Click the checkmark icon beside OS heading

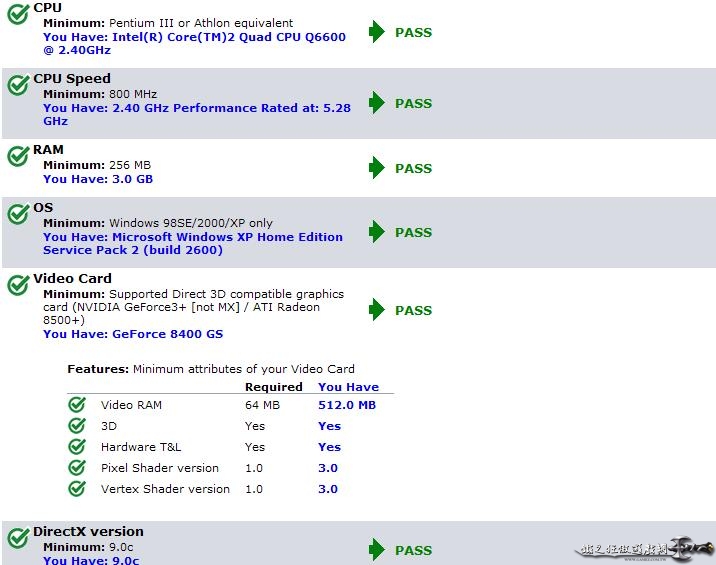(18, 214)
